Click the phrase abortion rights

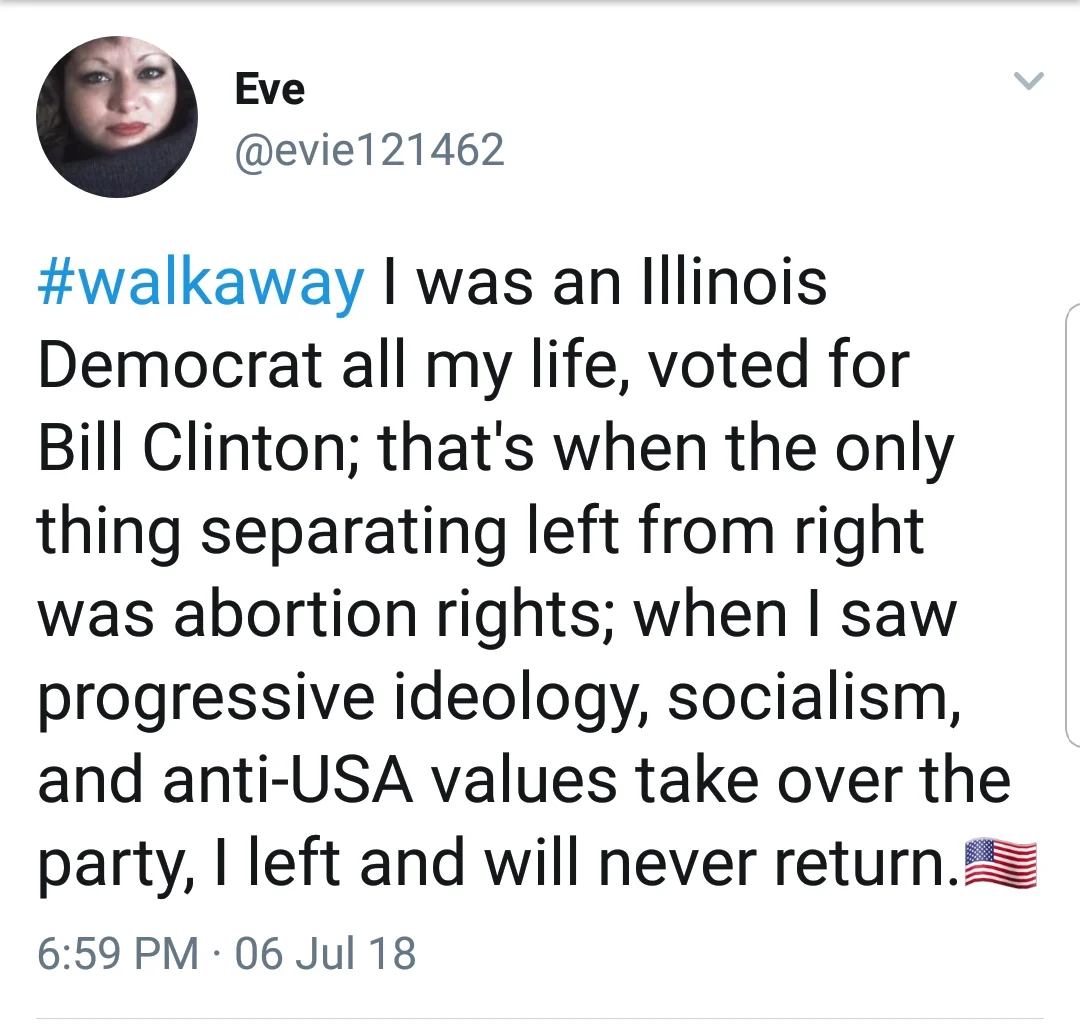pyautogui.click(x=386, y=615)
